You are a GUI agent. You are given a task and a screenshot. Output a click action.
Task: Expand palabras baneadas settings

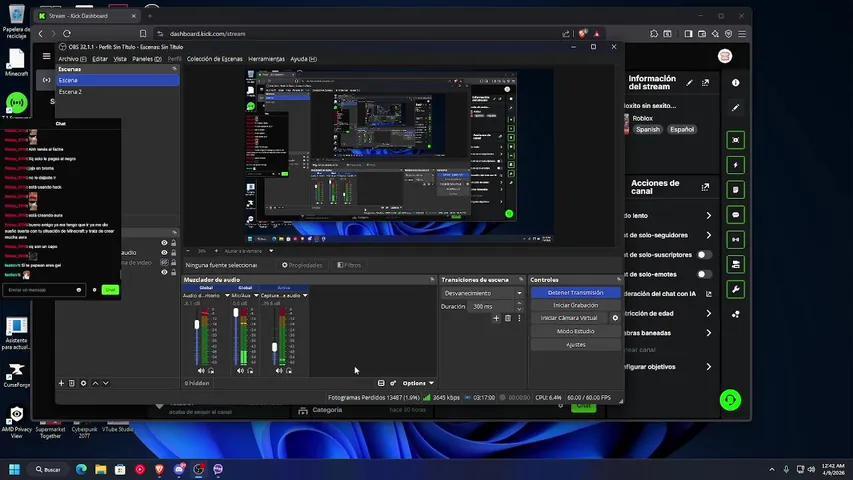(708, 333)
